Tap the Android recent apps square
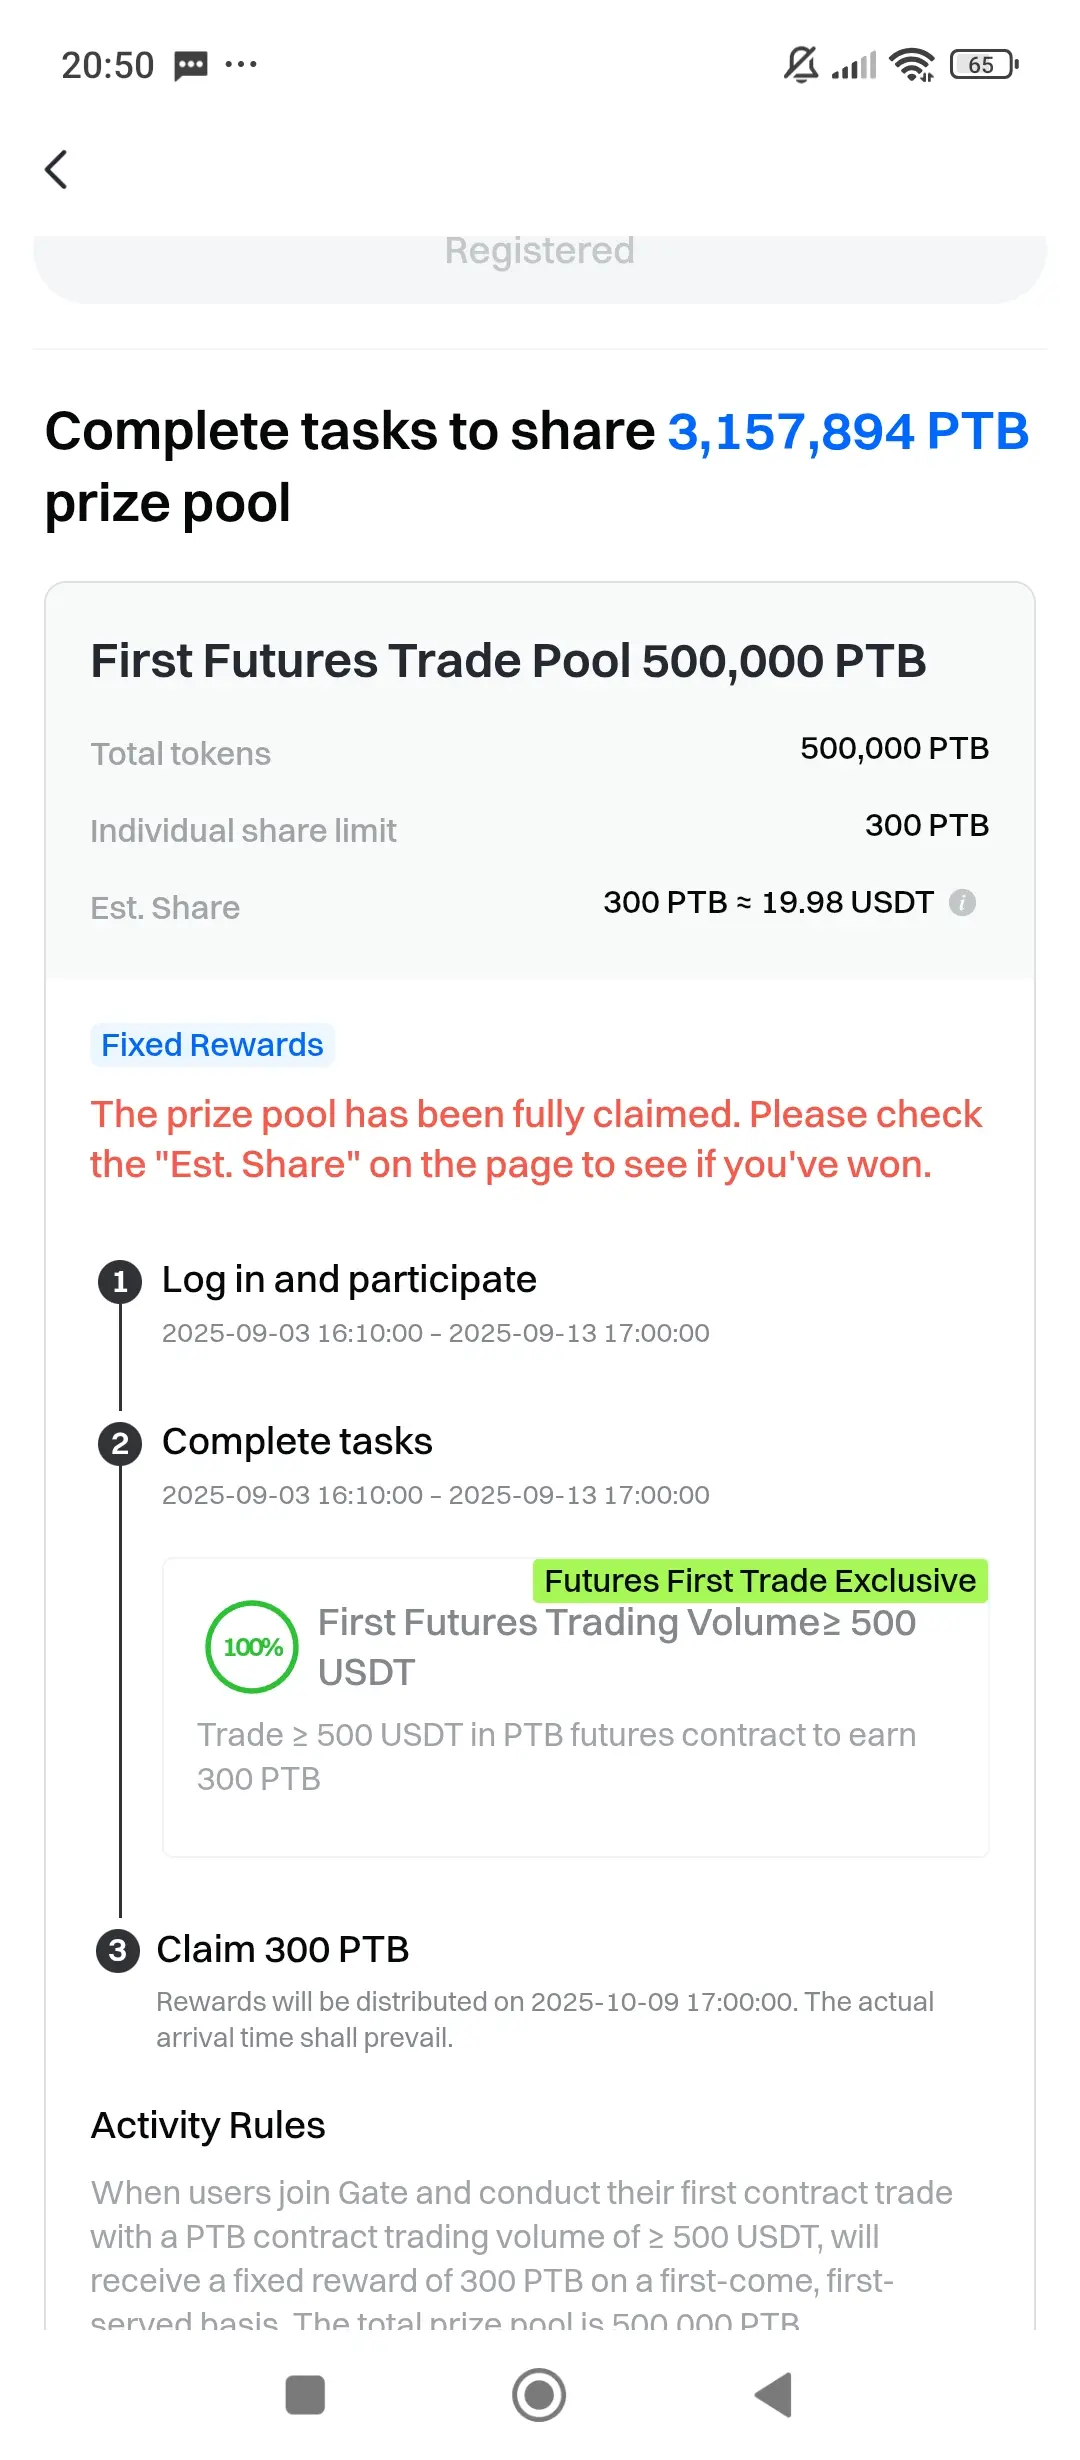This screenshot has height=2460, width=1080. coord(305,2395)
